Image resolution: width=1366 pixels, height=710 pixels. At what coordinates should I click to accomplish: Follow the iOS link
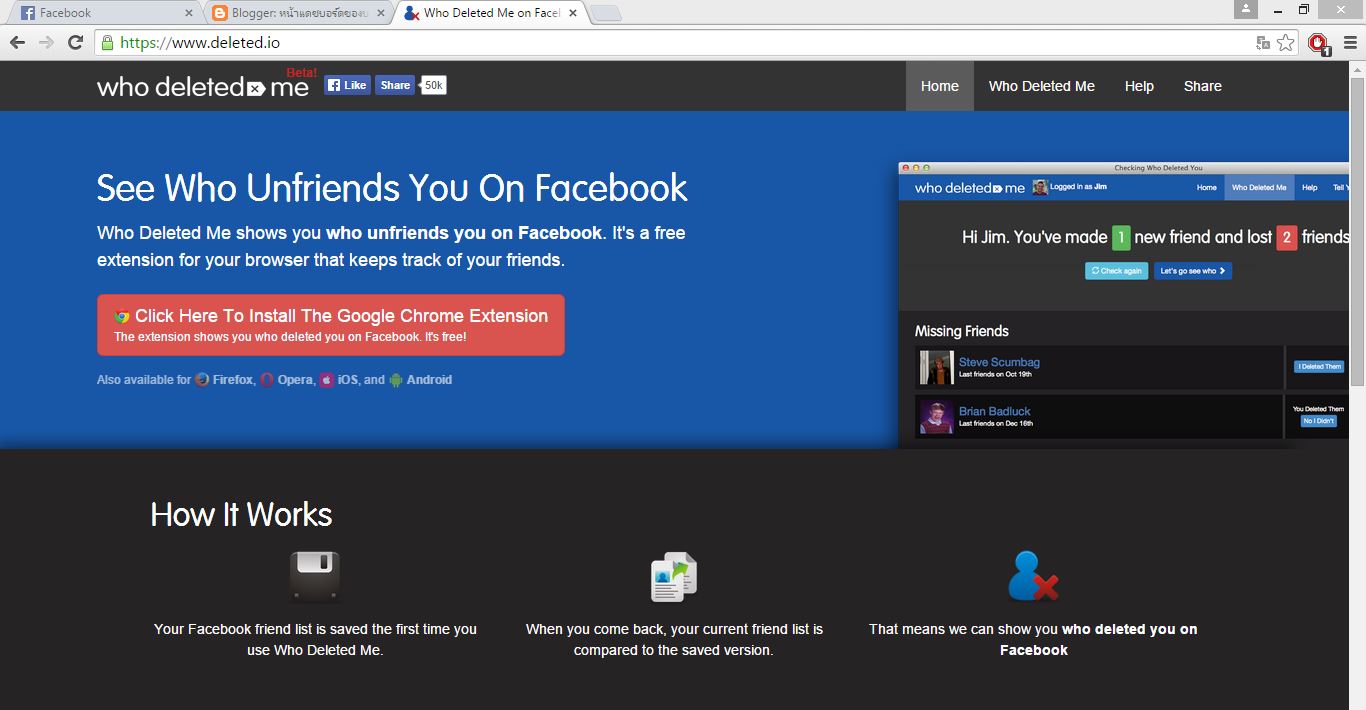click(348, 380)
